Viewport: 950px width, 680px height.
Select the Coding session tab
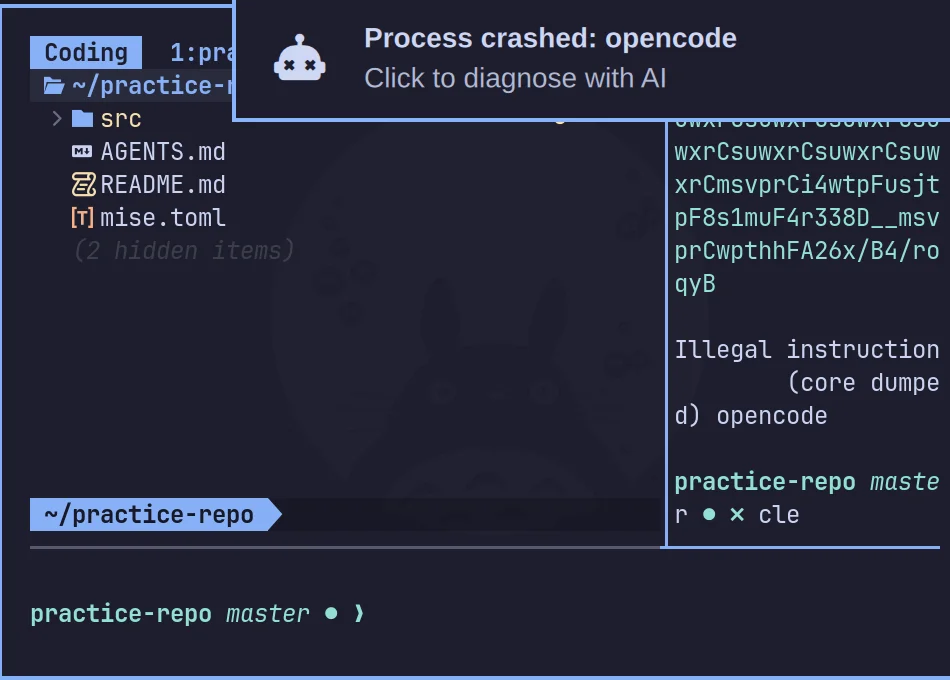(x=86, y=53)
